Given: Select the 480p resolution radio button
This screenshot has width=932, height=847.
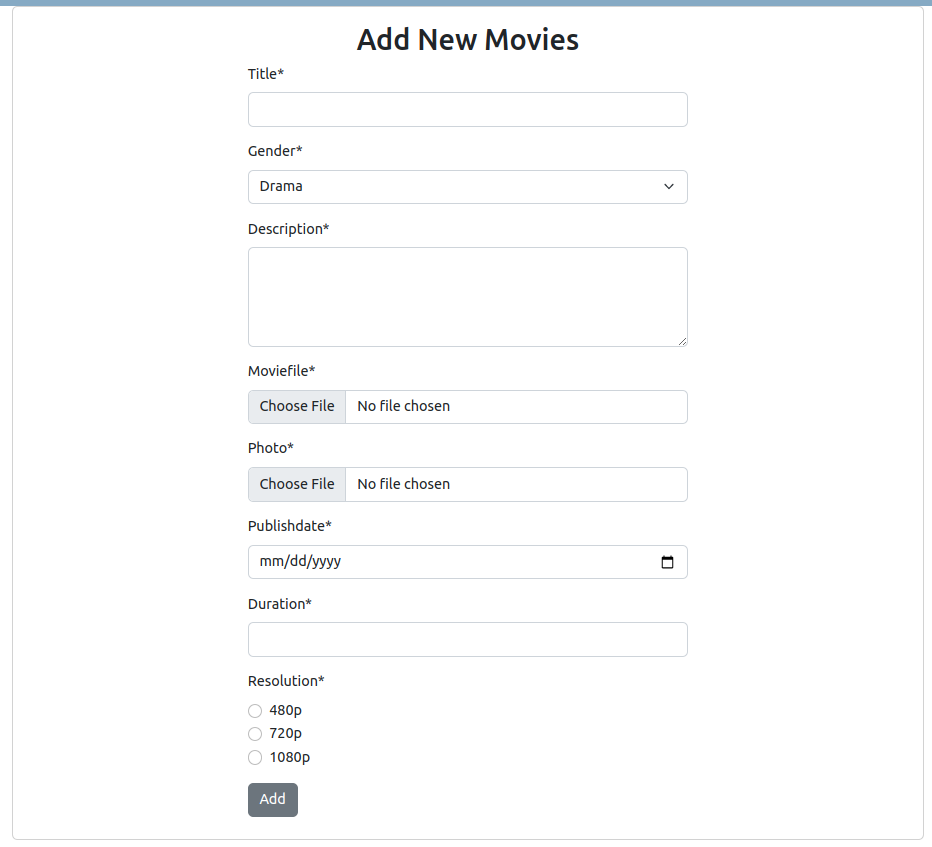Looking at the screenshot, I should [255, 711].
